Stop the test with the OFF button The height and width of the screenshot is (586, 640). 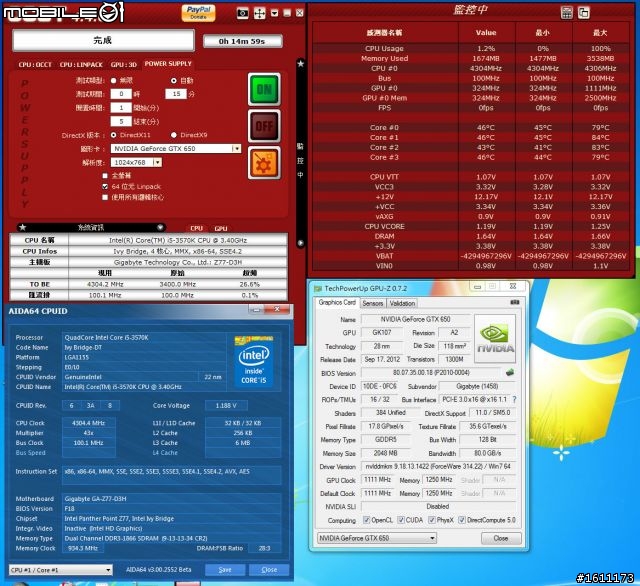point(264,126)
